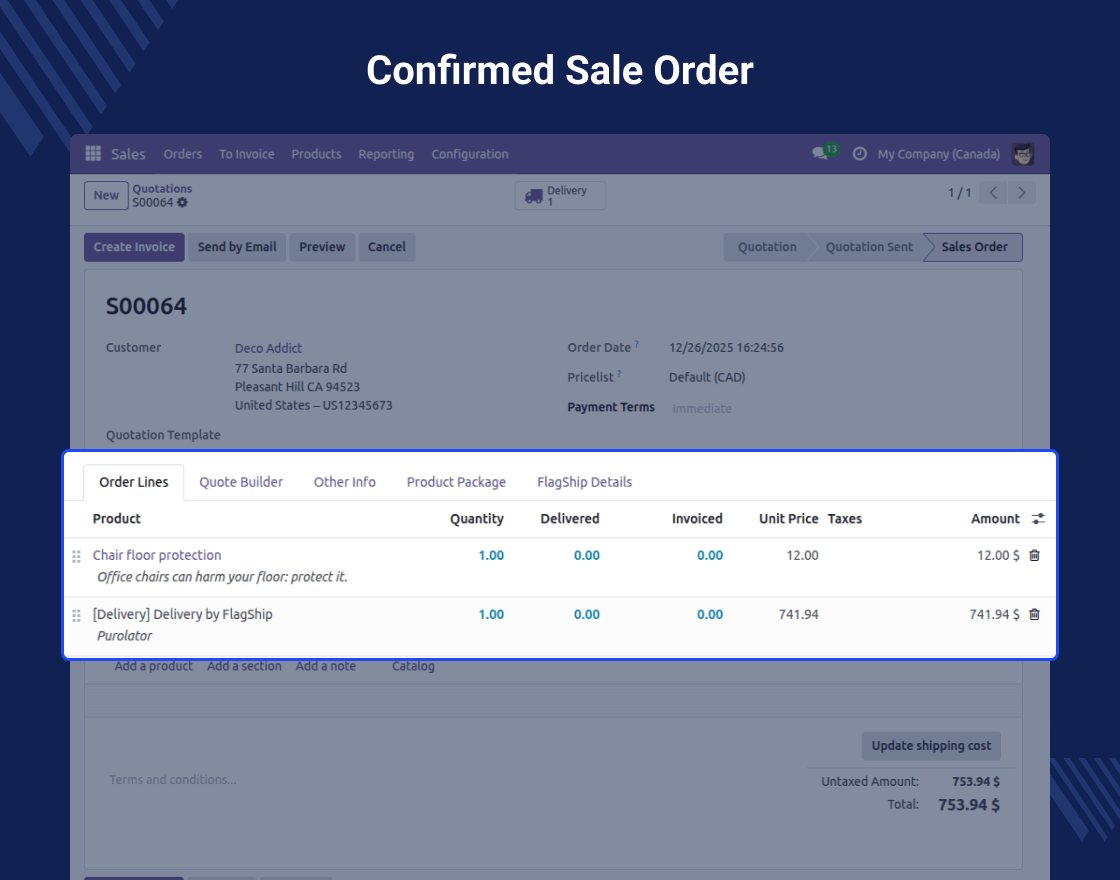Click the Purolator description text
1120x880 pixels.
click(x=125, y=636)
